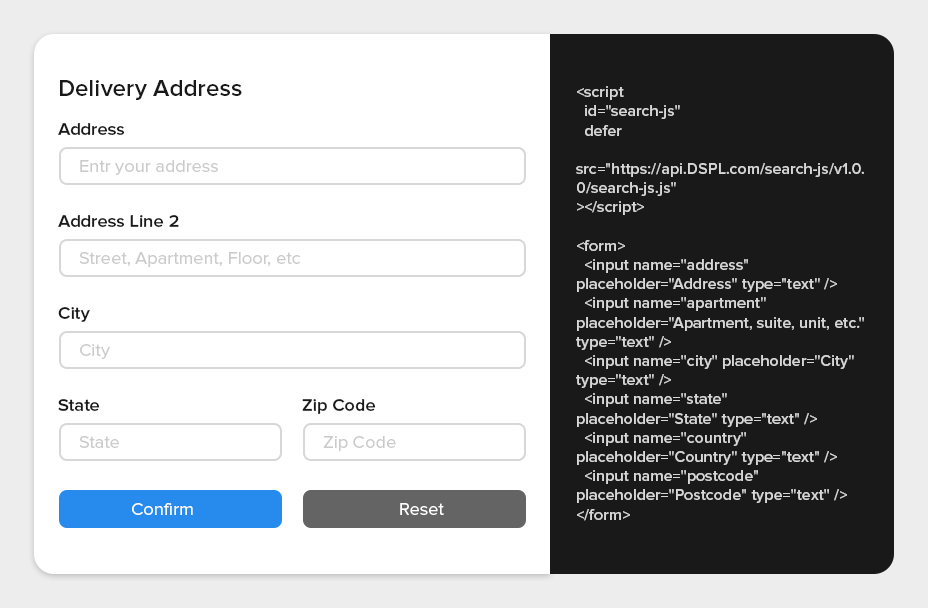Focus the Address Line 2 text box
928x608 pixels.
(x=292, y=258)
